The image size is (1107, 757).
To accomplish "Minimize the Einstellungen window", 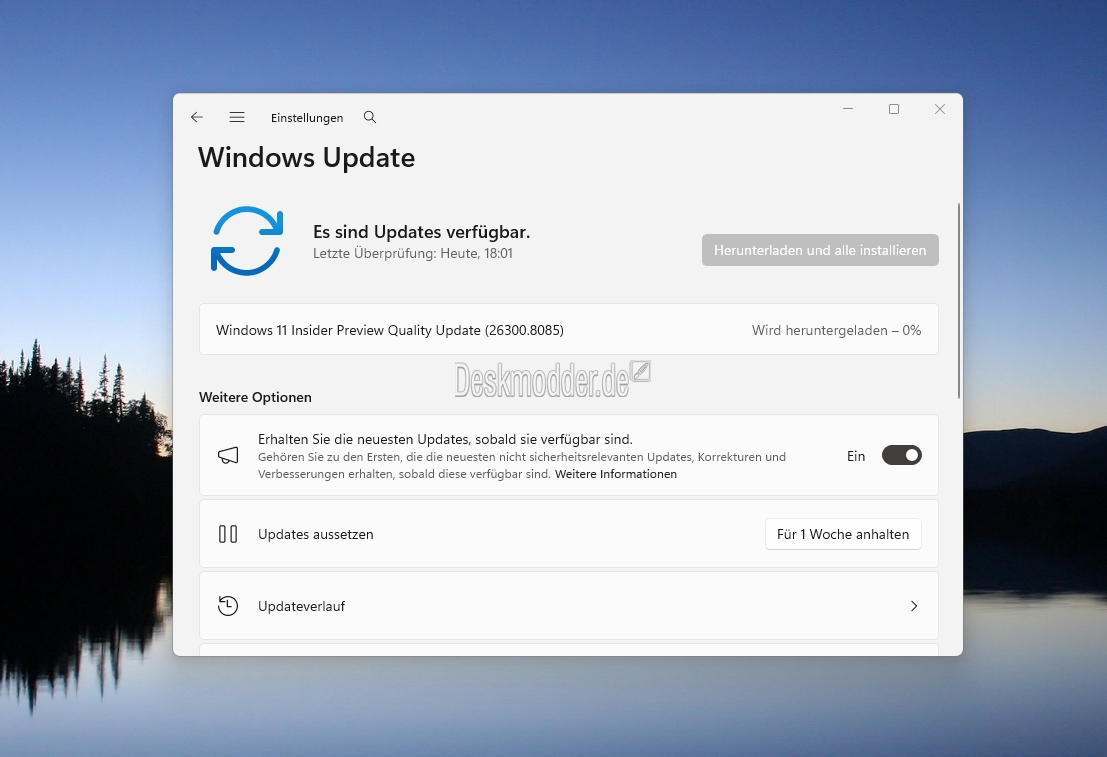I will tap(848, 109).
